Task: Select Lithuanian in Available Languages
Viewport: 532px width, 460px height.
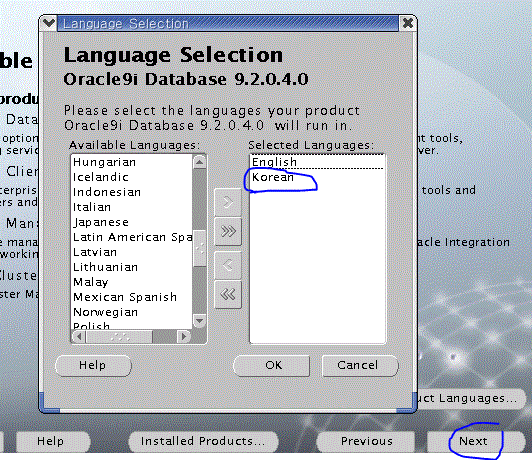Action: 132,267
